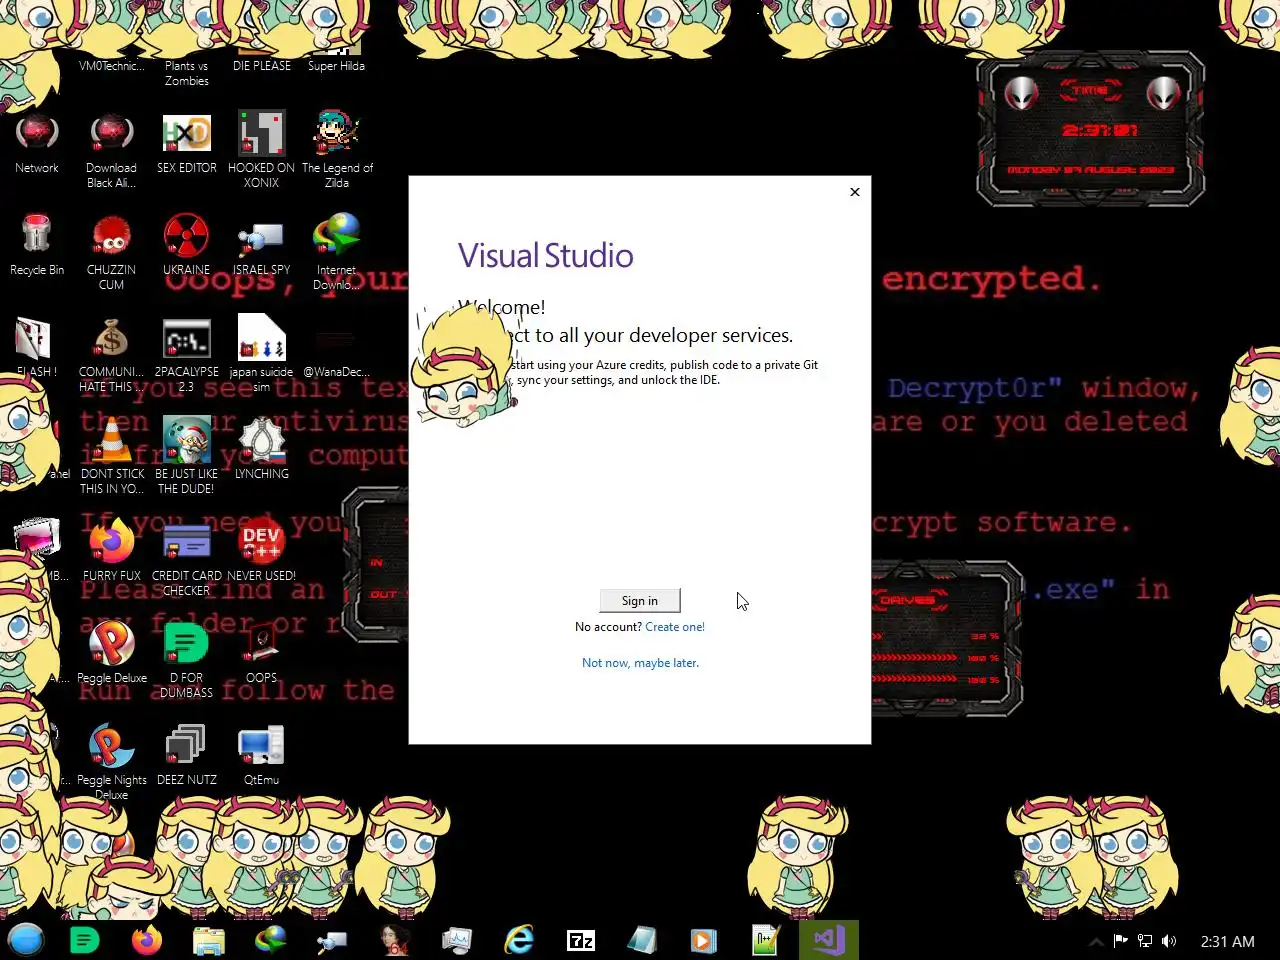Select the 'DIE PLEASE' desktop shortcut label
The width and height of the screenshot is (1280, 960).
(x=262, y=66)
